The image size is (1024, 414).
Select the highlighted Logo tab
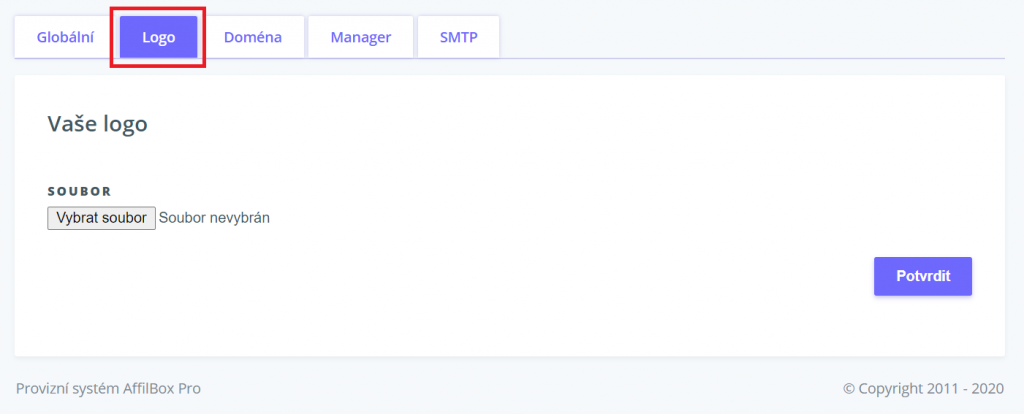(x=158, y=38)
